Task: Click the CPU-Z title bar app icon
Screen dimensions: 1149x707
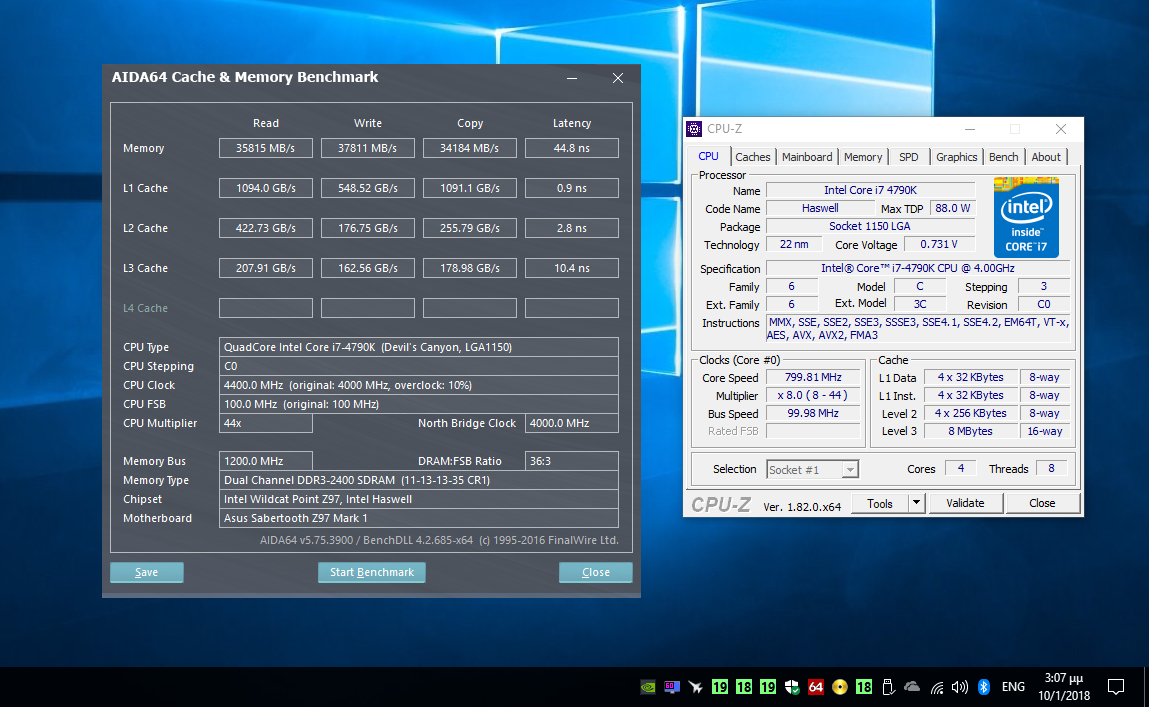Action: tap(694, 129)
